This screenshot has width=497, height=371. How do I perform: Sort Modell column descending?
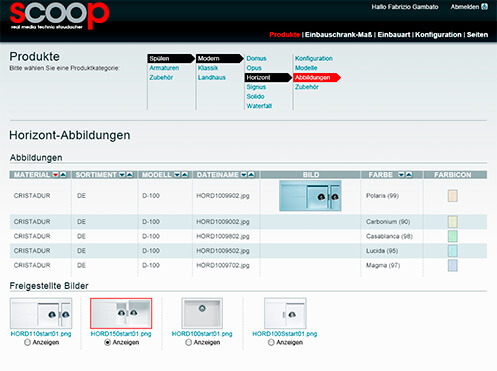[x=177, y=175]
